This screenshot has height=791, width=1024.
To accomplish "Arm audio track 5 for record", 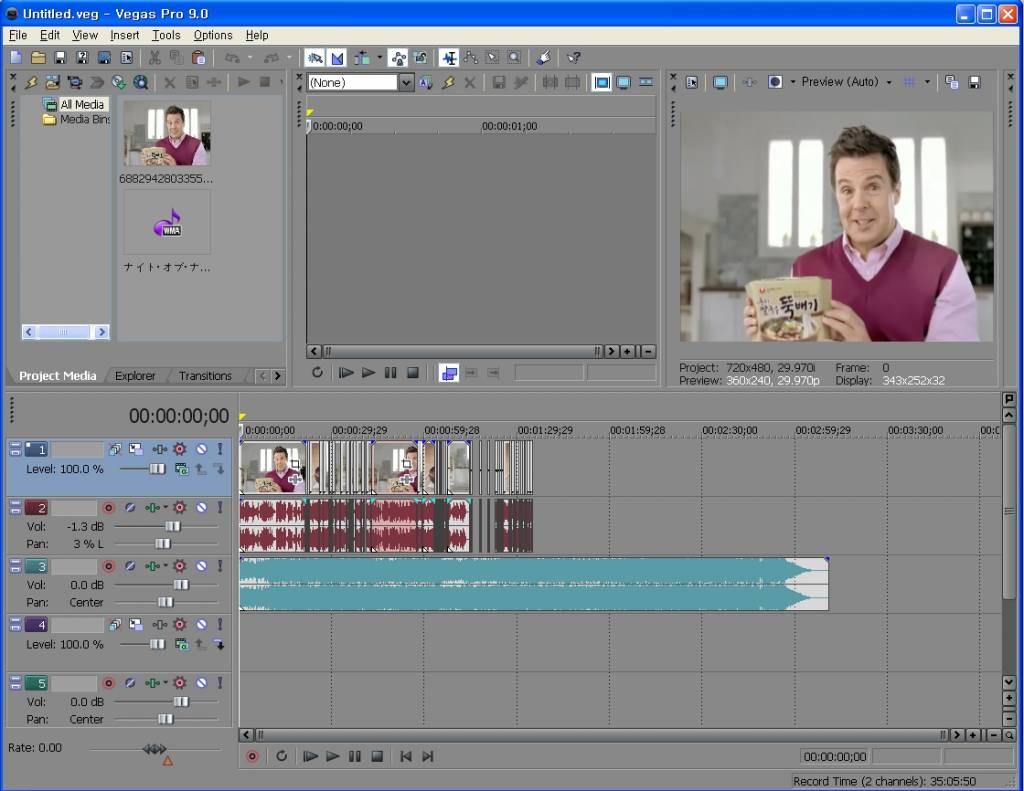I will point(109,683).
